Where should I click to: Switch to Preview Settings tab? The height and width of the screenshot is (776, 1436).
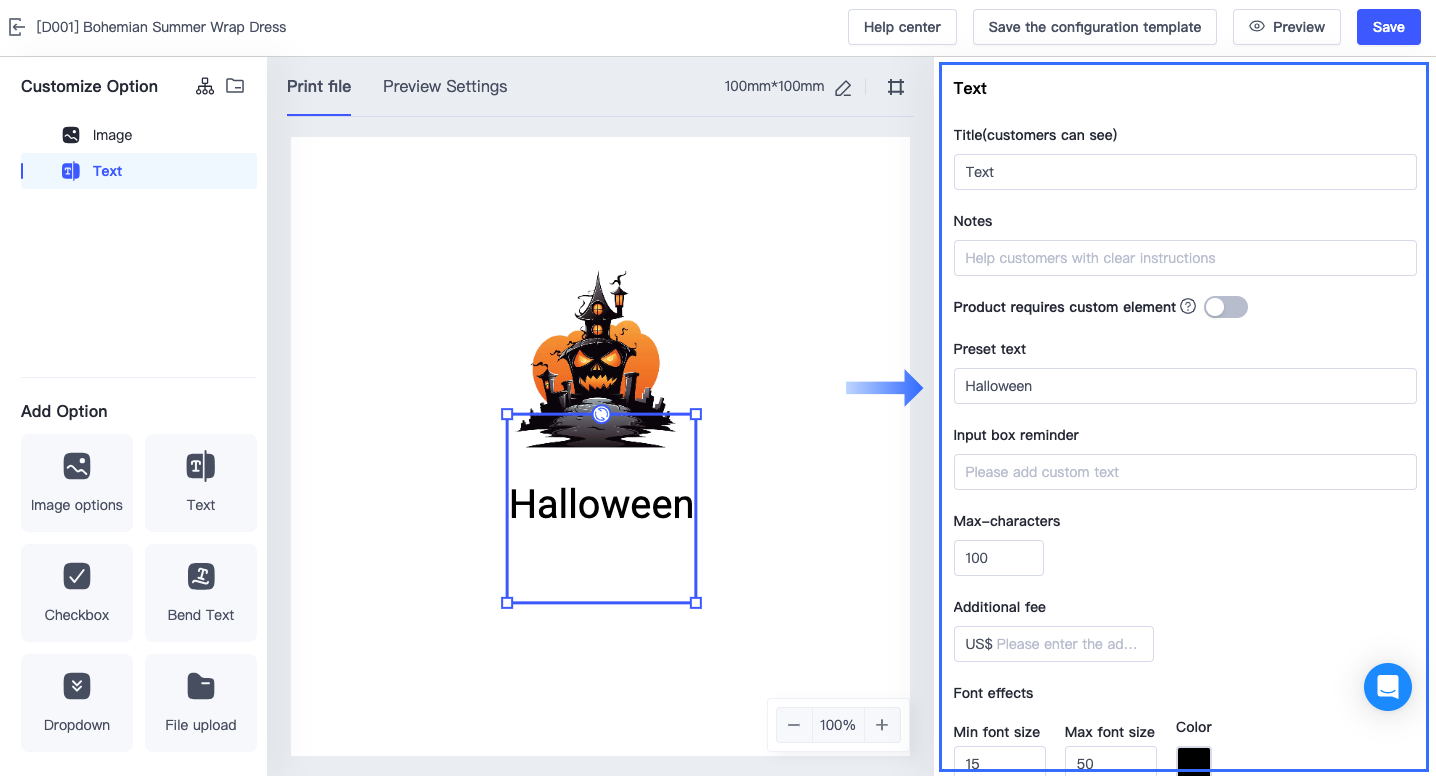pos(445,86)
